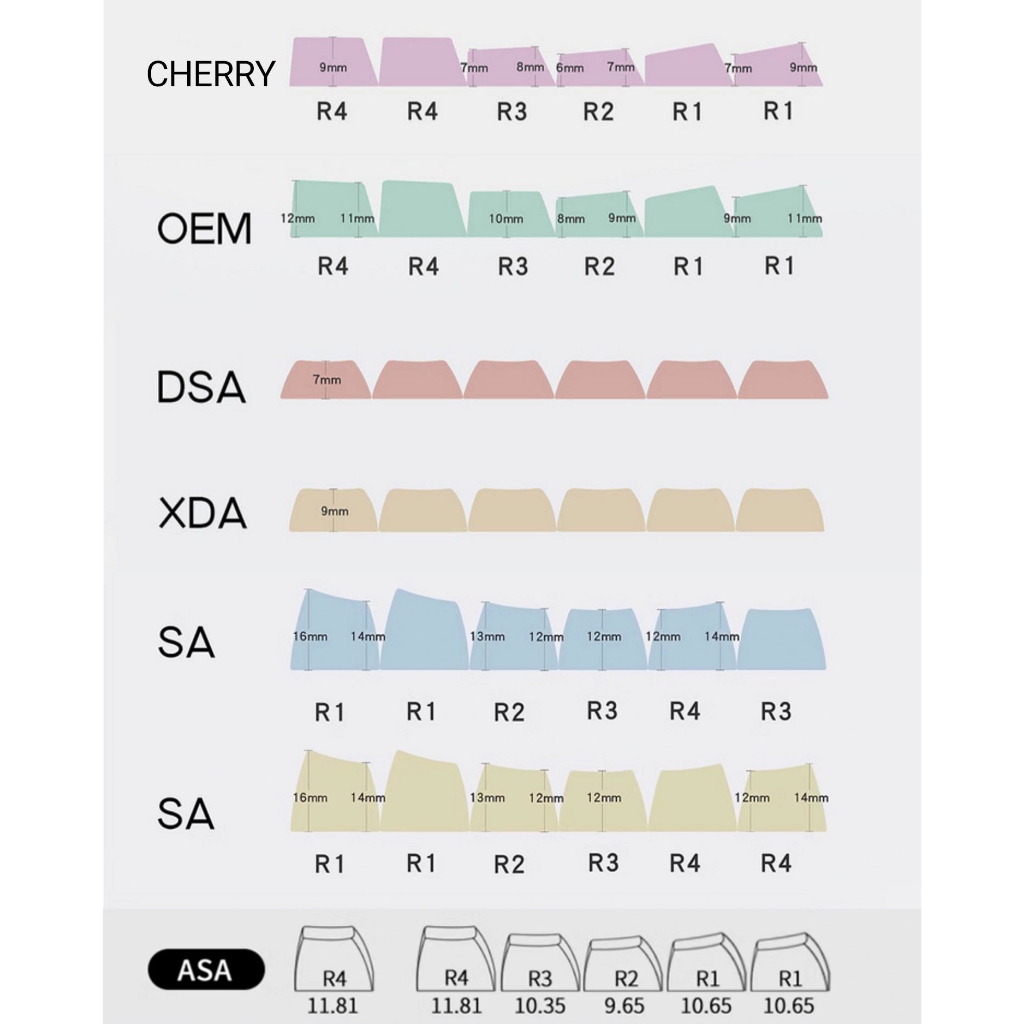Click the XDA profile label
This screenshot has width=1024, height=1024.
pyautogui.click(x=202, y=513)
